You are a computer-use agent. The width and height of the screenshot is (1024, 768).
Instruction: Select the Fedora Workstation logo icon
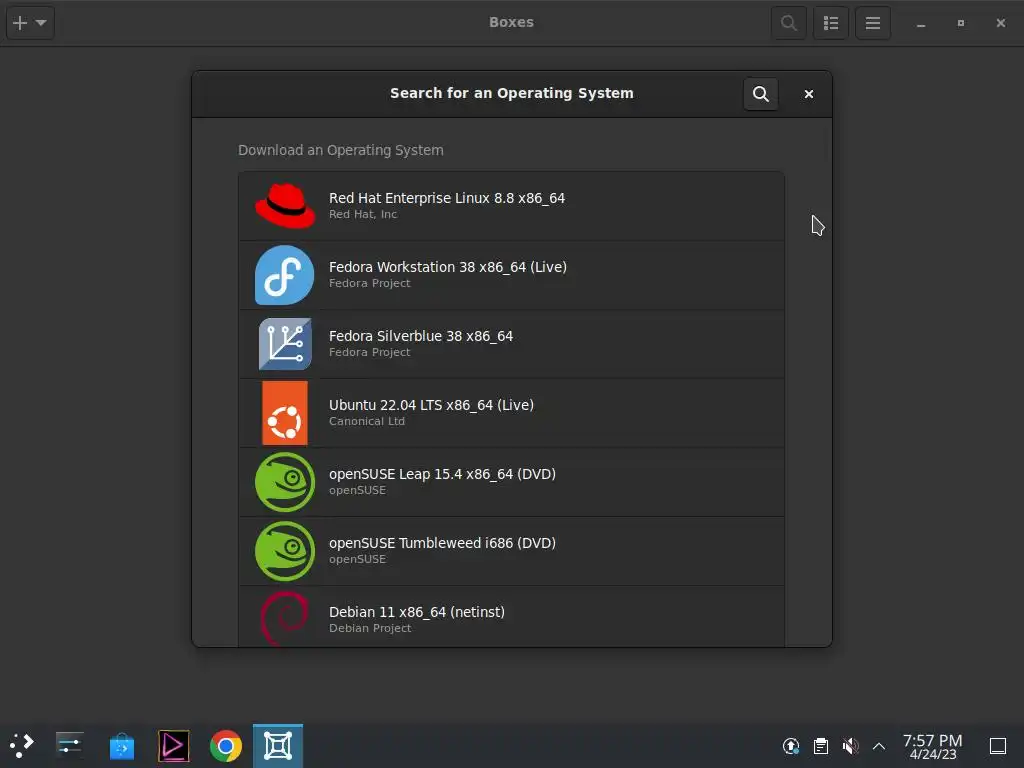point(285,275)
